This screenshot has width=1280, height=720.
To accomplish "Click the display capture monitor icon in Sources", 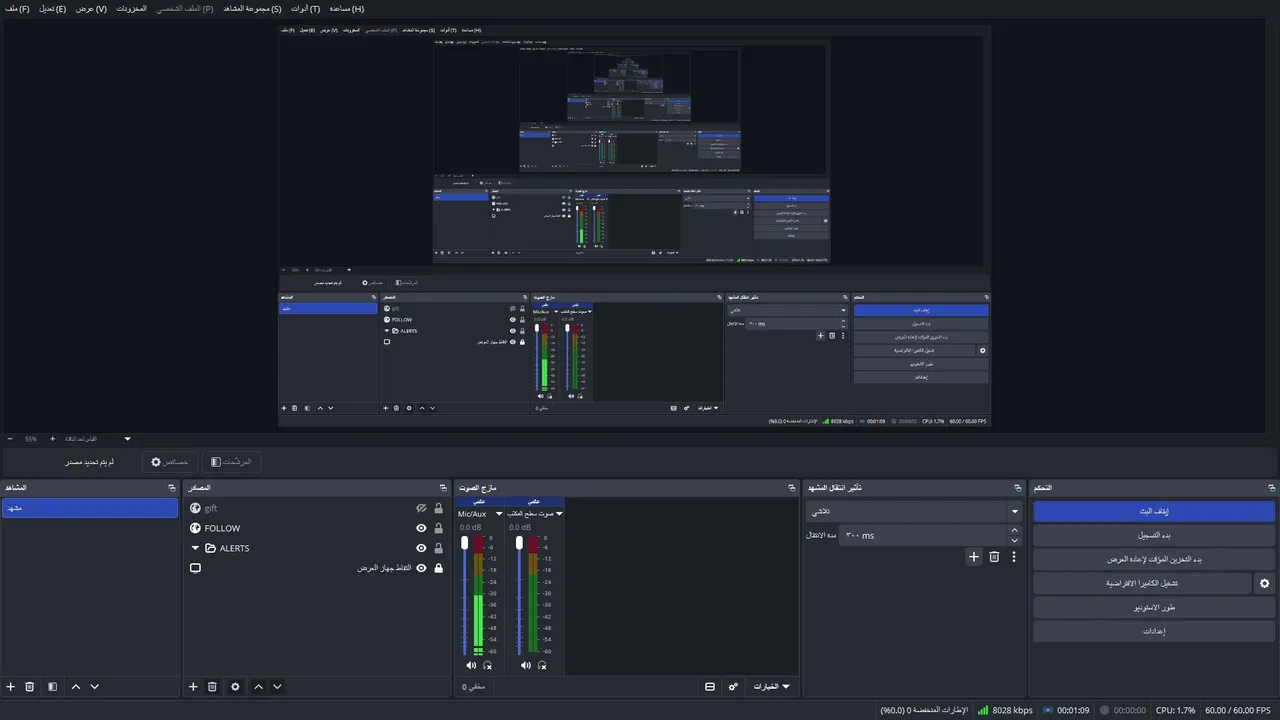I will click(x=195, y=568).
